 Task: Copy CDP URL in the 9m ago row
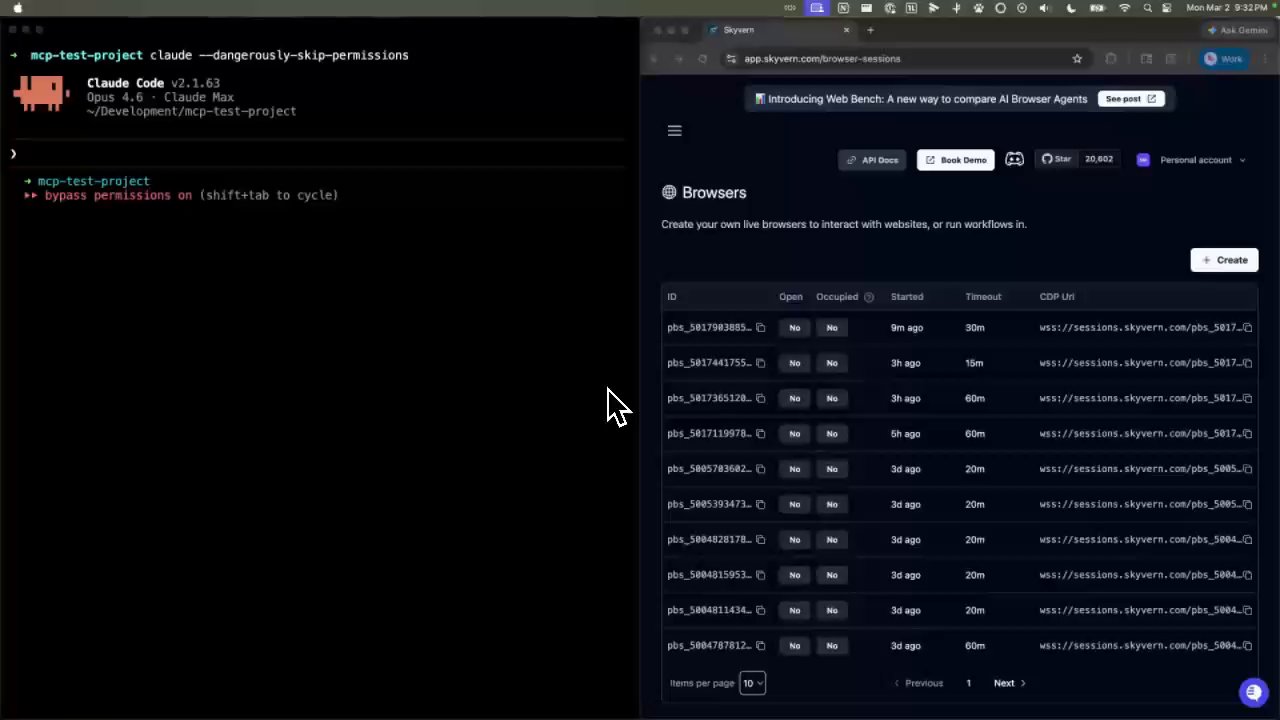pyautogui.click(x=1247, y=328)
